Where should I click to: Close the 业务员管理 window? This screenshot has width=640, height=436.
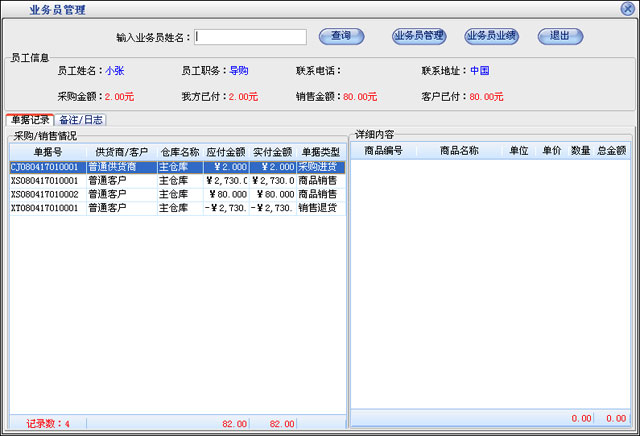coord(627,9)
